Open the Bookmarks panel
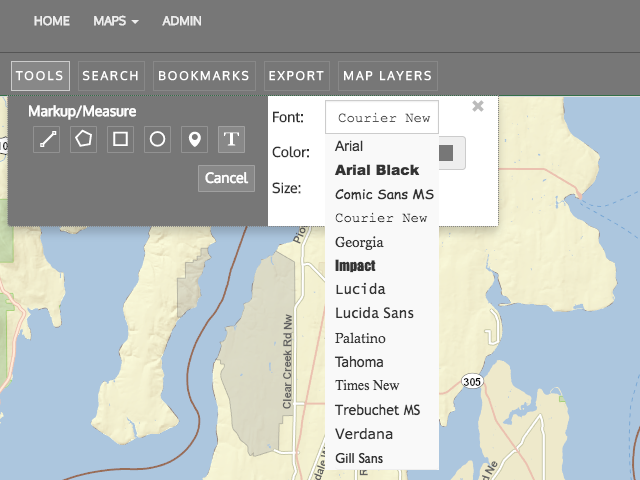 [x=204, y=76]
